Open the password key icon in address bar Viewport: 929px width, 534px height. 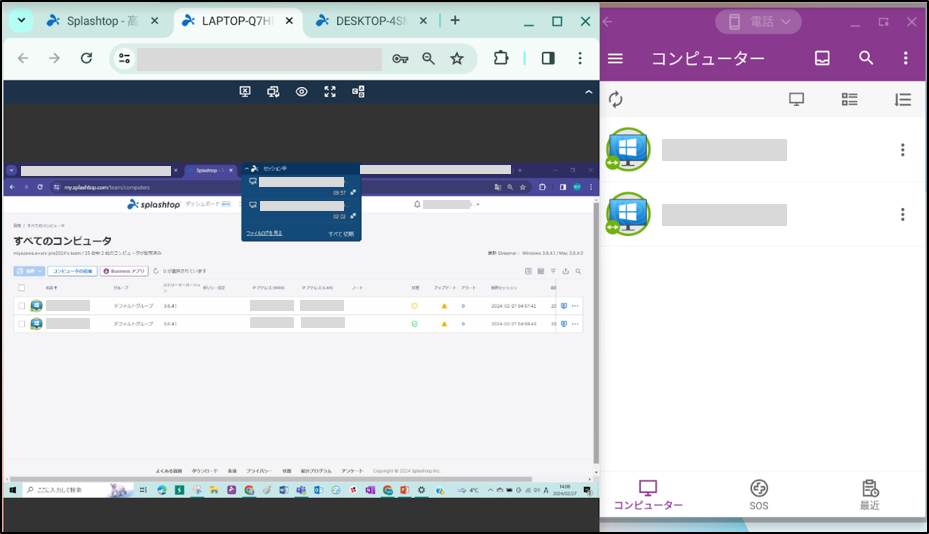tap(400, 58)
